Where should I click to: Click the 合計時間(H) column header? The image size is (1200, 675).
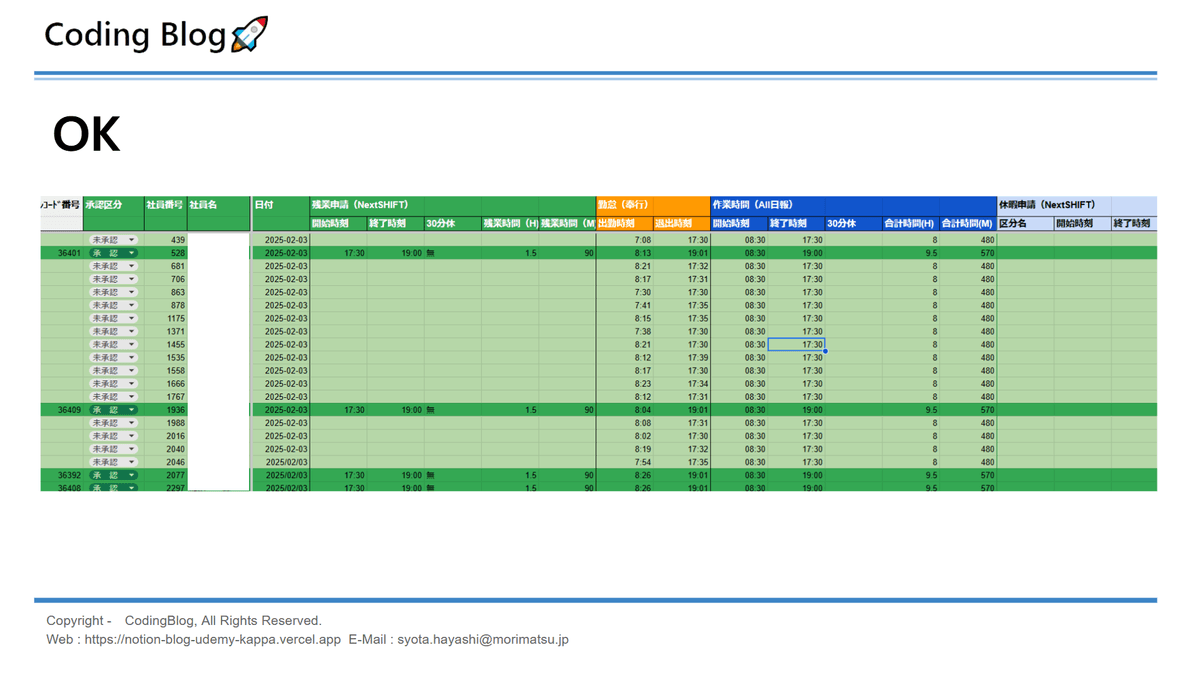tap(909, 224)
